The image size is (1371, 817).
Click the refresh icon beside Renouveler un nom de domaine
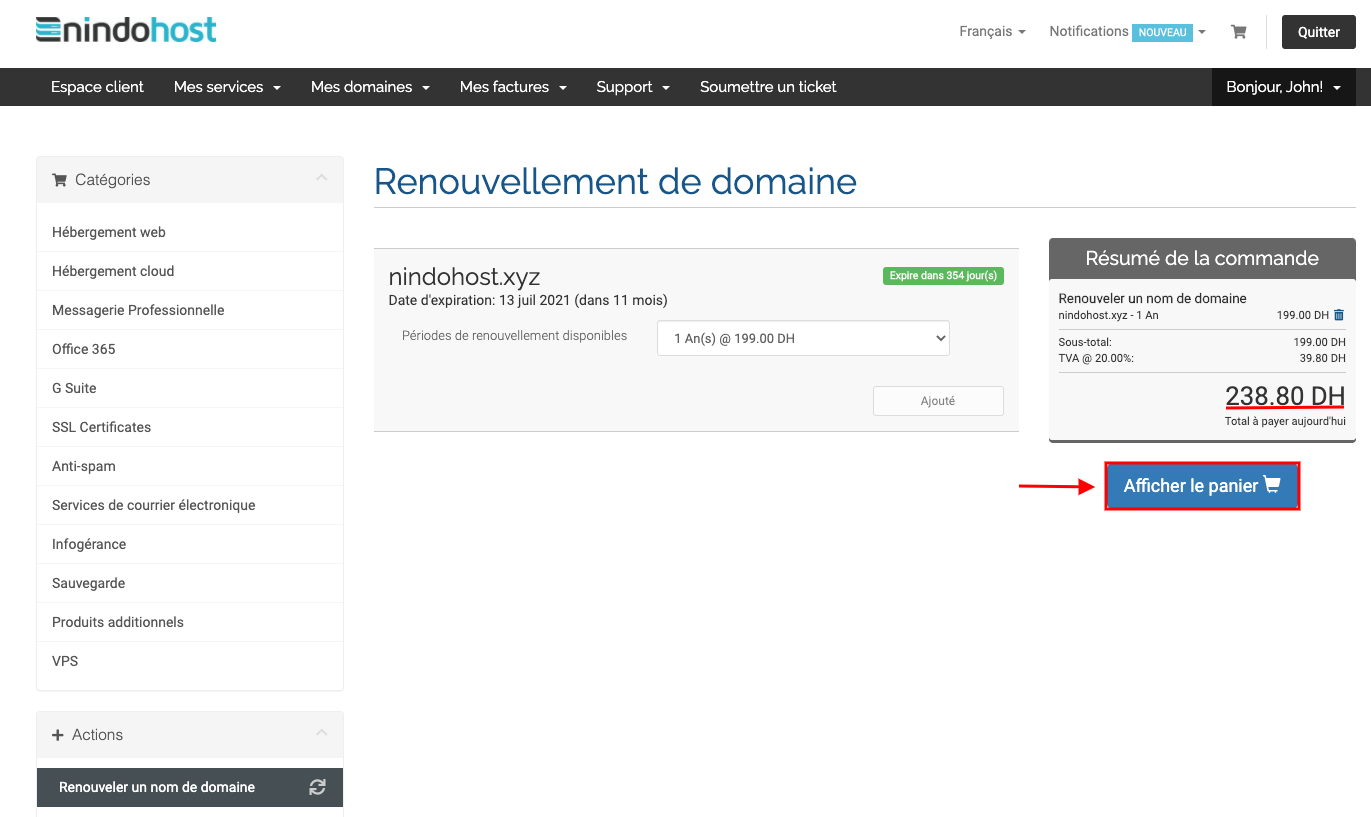coord(317,787)
